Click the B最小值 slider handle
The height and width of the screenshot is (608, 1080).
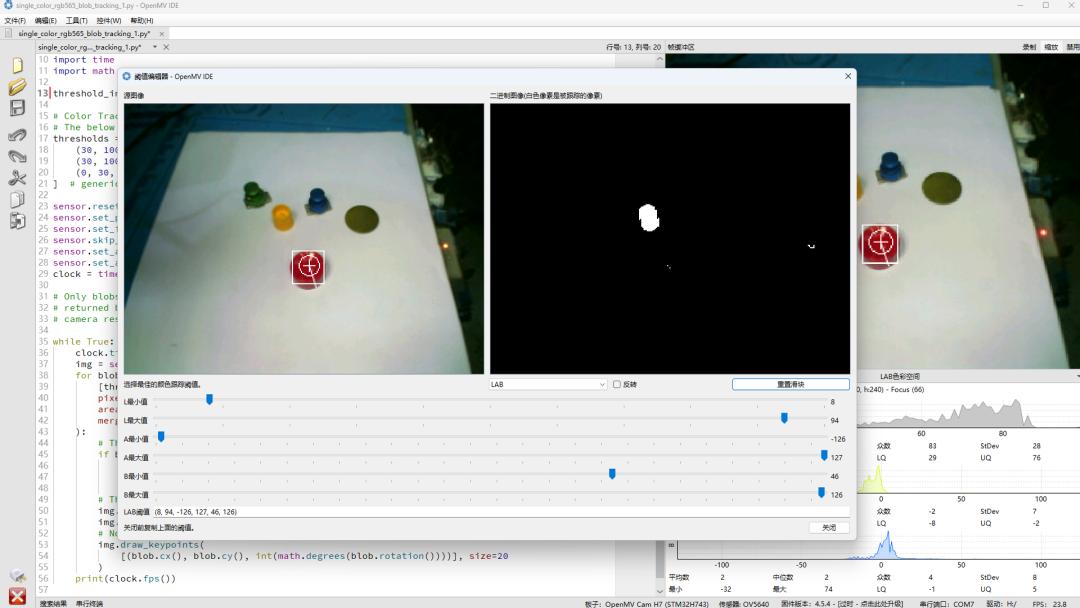point(612,475)
